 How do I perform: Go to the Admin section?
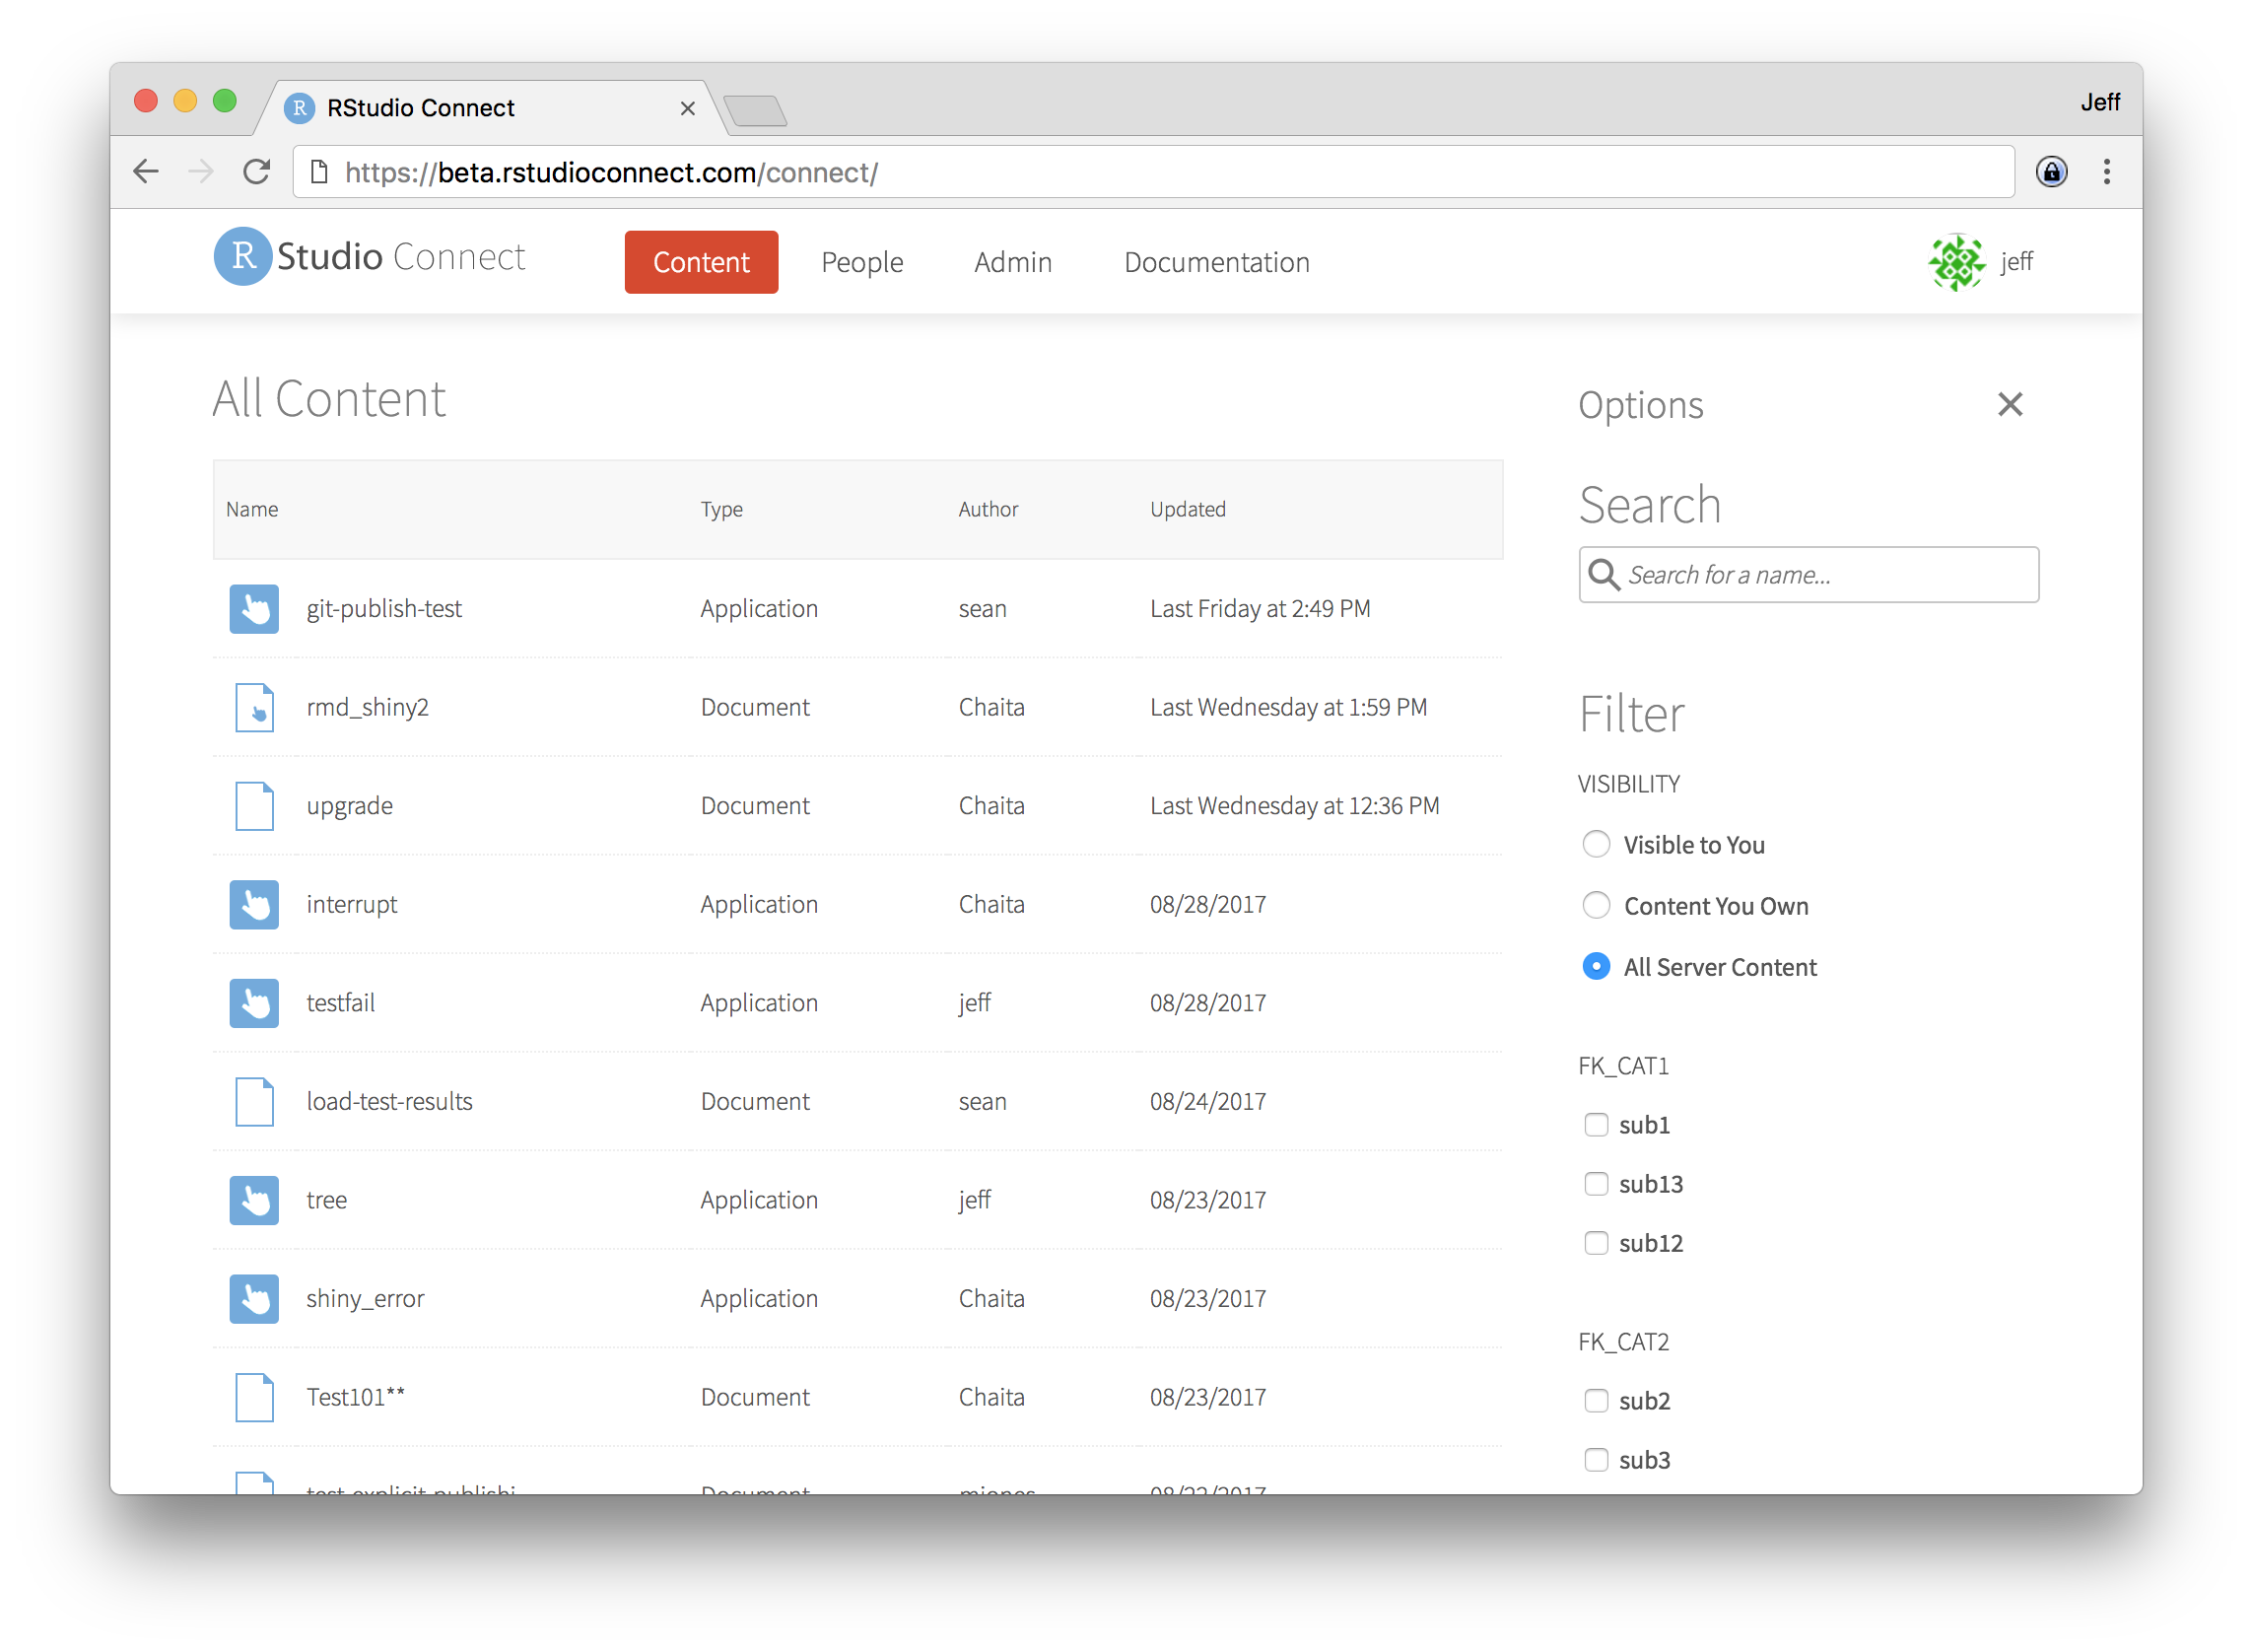pyautogui.click(x=1012, y=262)
